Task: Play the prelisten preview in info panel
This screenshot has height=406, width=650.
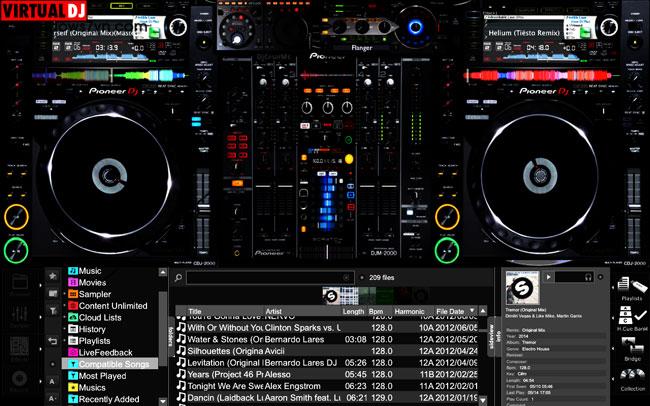Action: tap(548, 277)
